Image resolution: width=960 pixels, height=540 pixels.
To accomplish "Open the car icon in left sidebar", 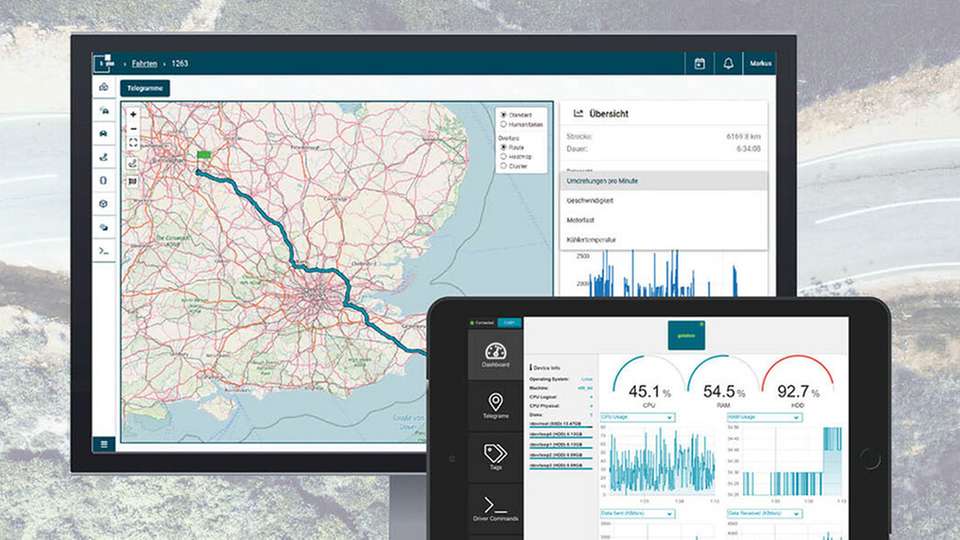I will tap(104, 133).
